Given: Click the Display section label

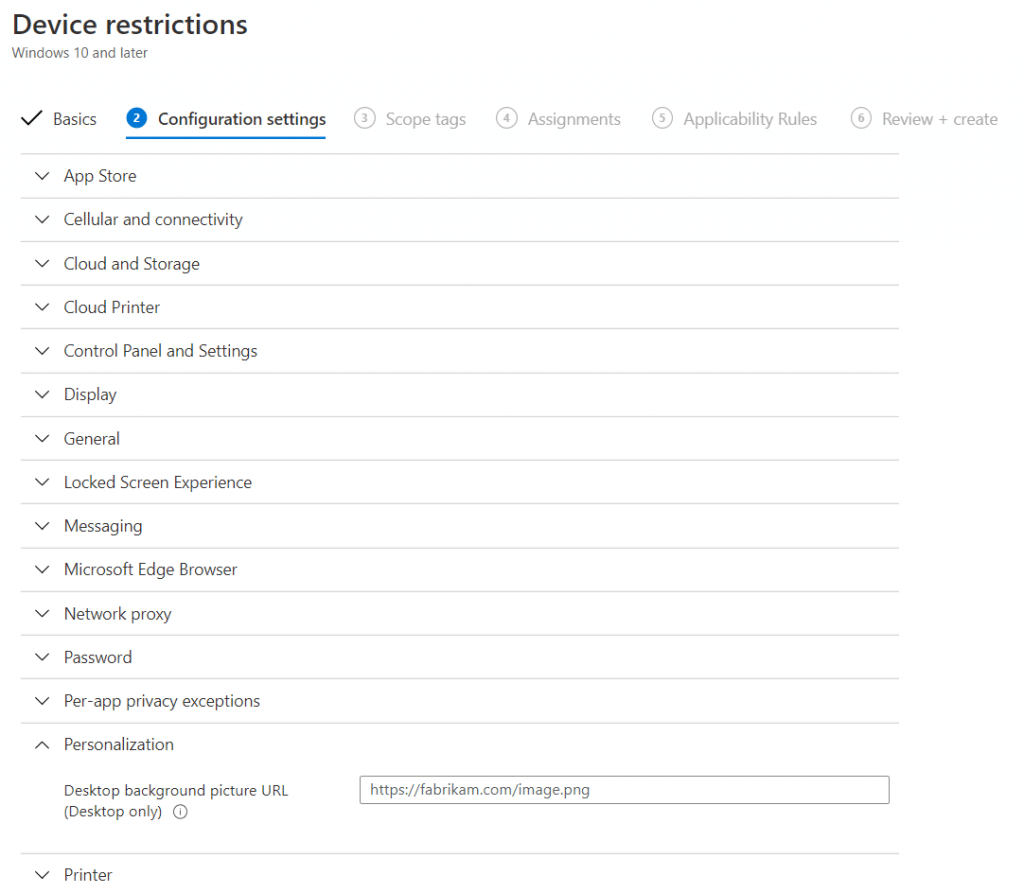Looking at the screenshot, I should click(x=90, y=395).
